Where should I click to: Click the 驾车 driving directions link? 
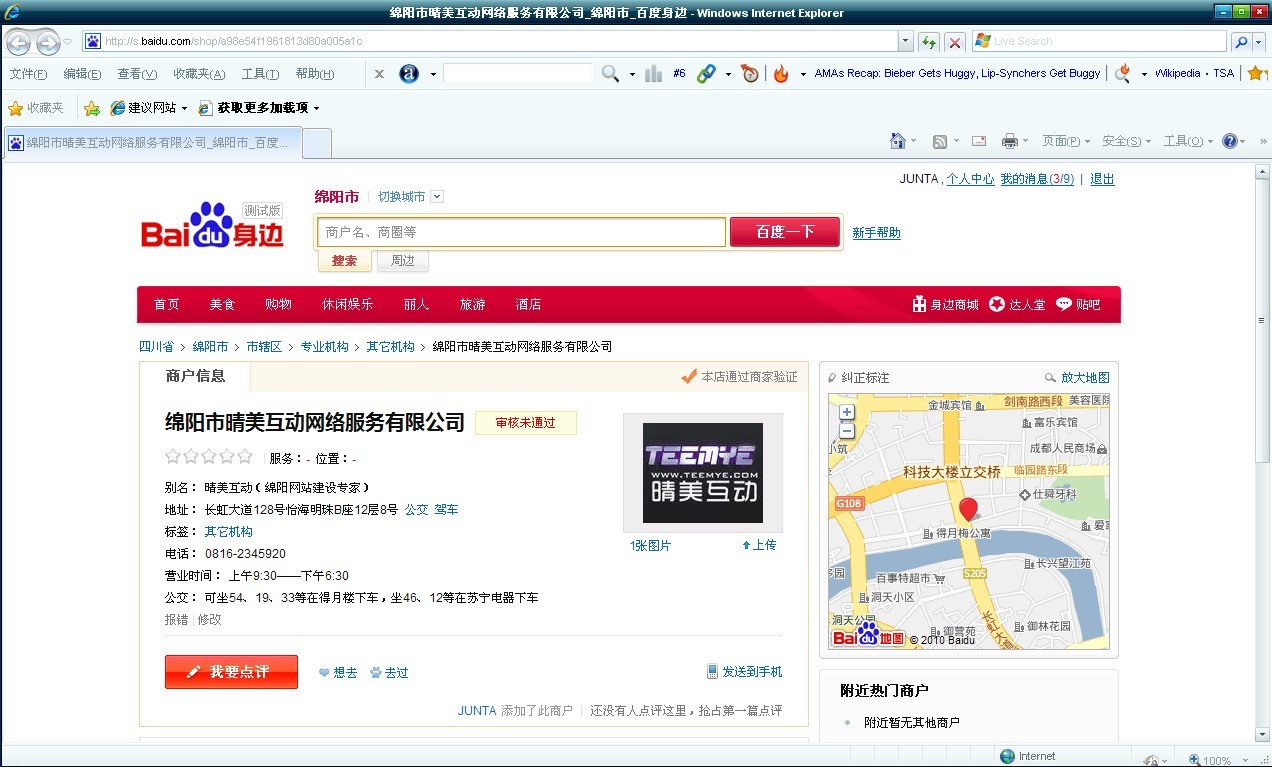pos(446,510)
